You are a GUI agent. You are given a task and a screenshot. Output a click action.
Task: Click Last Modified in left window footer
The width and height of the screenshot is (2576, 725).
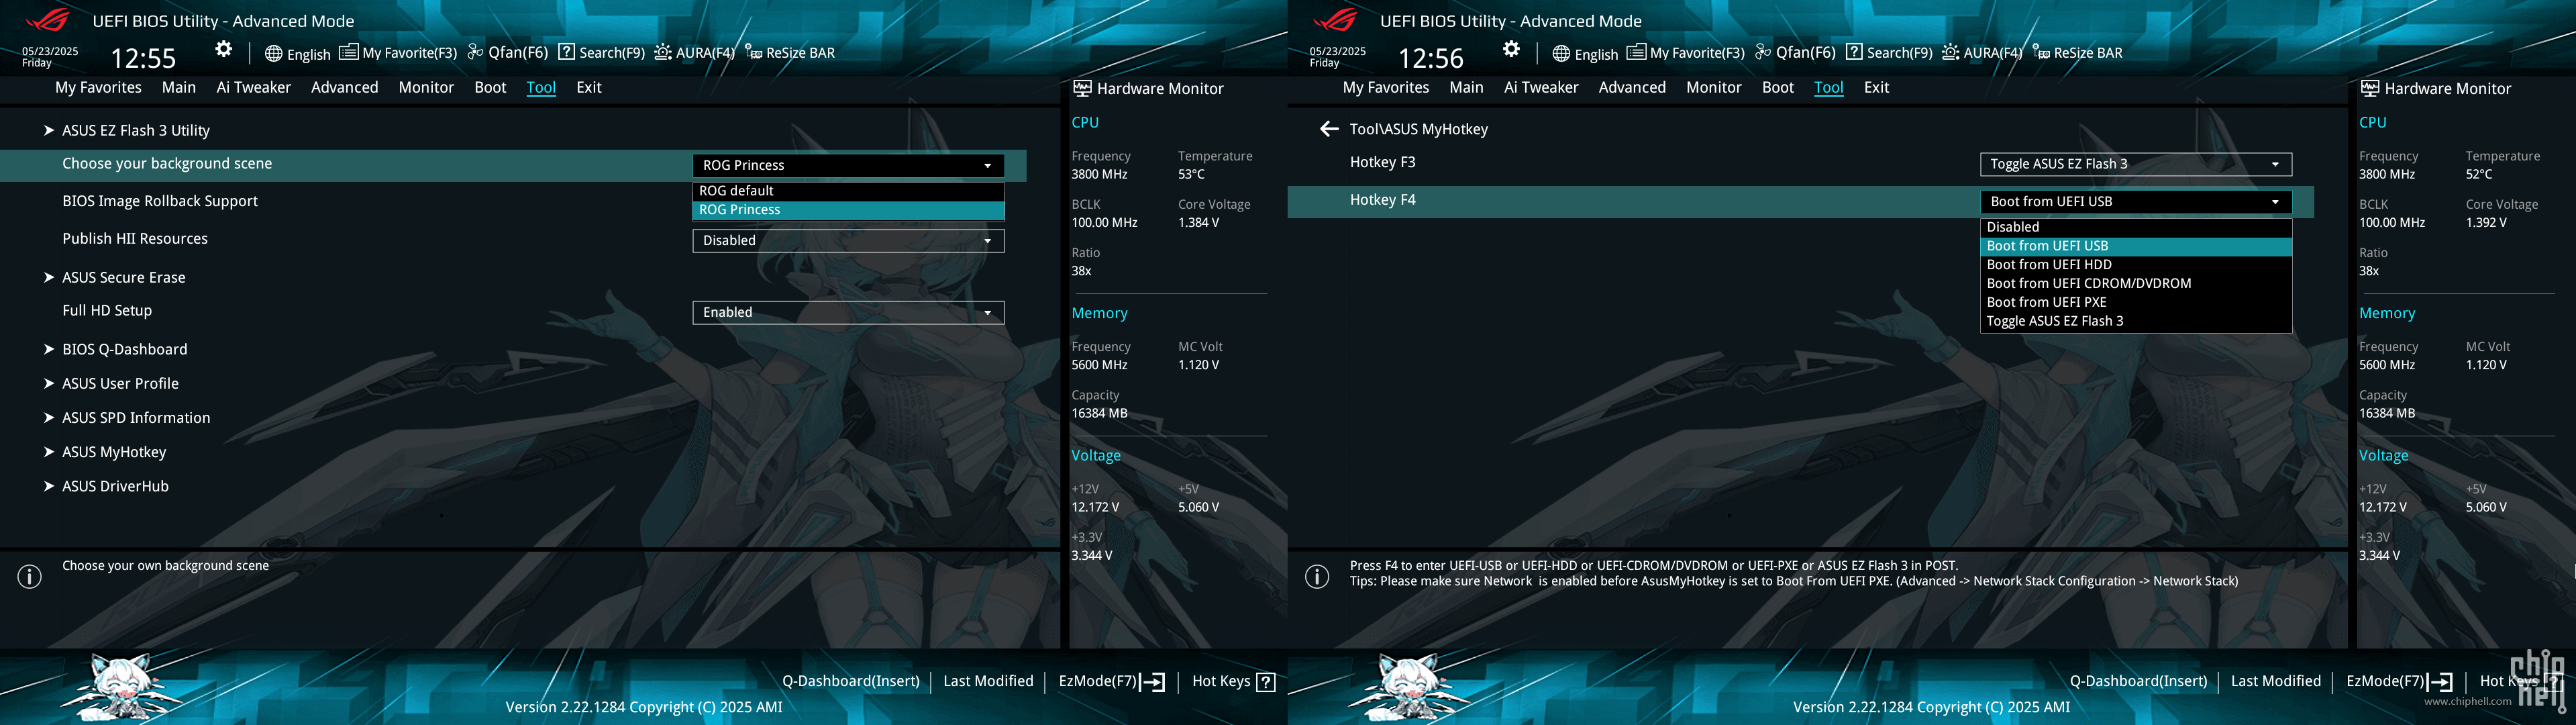point(988,681)
